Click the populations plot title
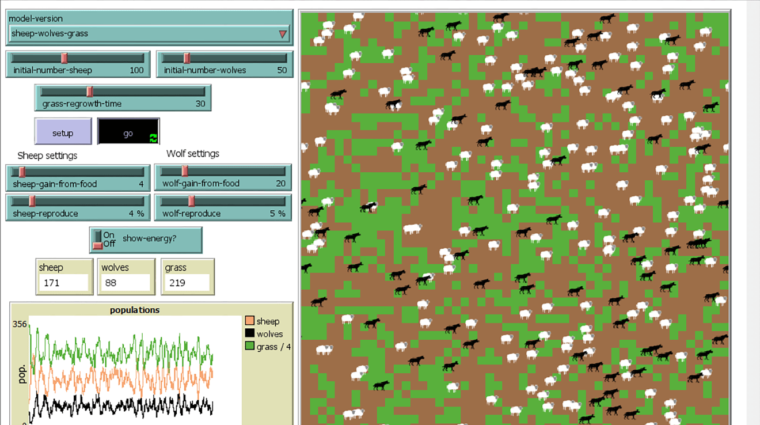Screen dimensions: 760x425 (135, 310)
